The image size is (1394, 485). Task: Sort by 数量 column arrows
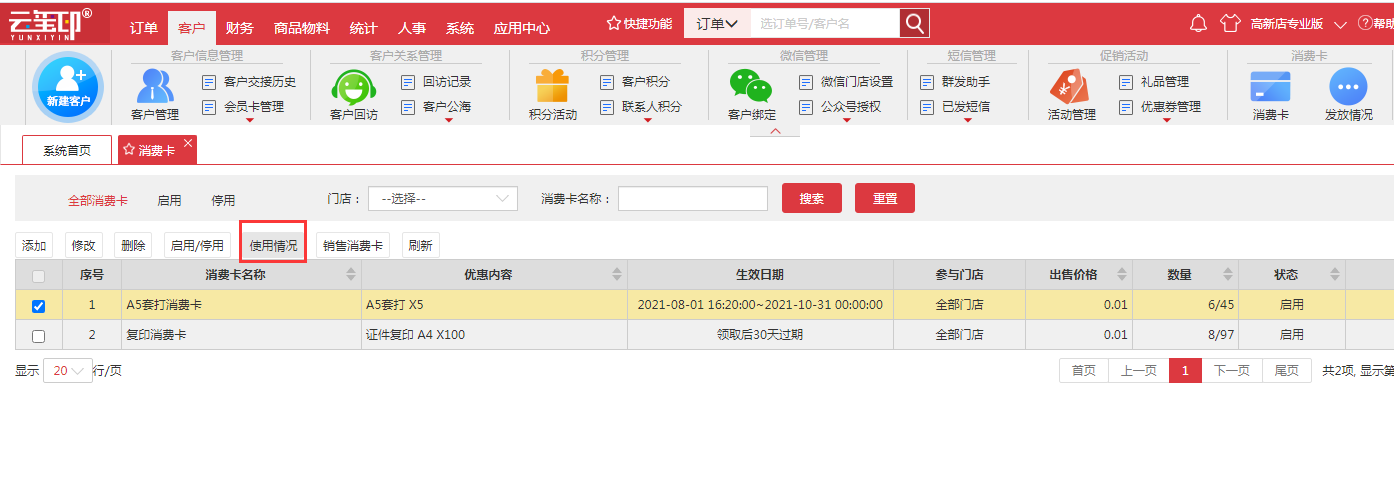[1228, 274]
